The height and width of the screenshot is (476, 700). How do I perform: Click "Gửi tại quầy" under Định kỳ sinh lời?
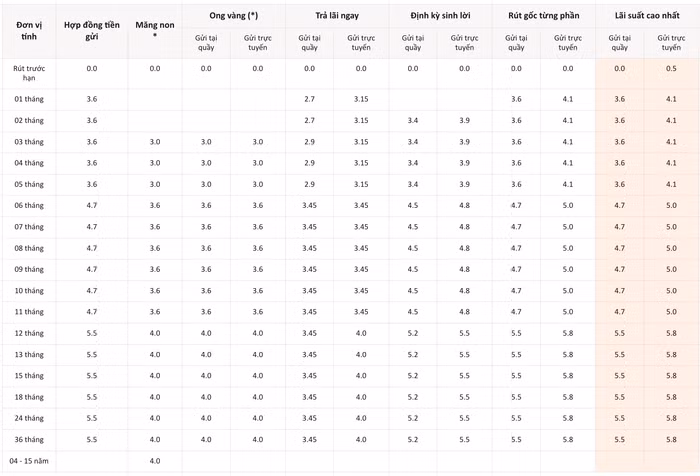point(413,42)
